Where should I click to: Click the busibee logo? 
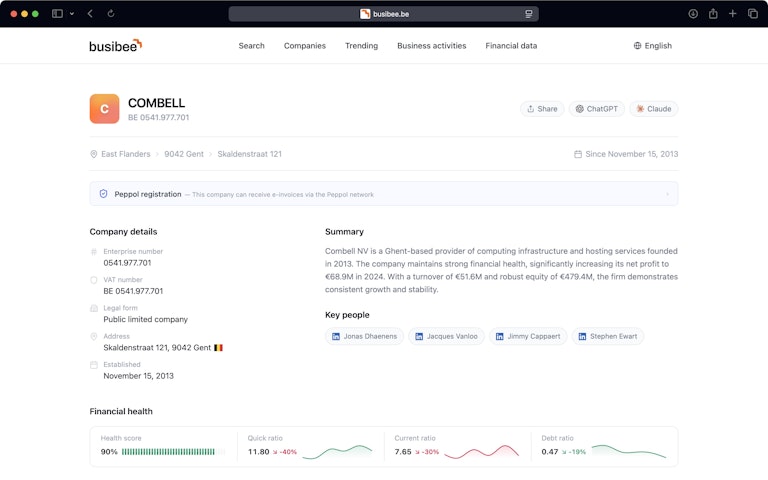(x=115, y=45)
